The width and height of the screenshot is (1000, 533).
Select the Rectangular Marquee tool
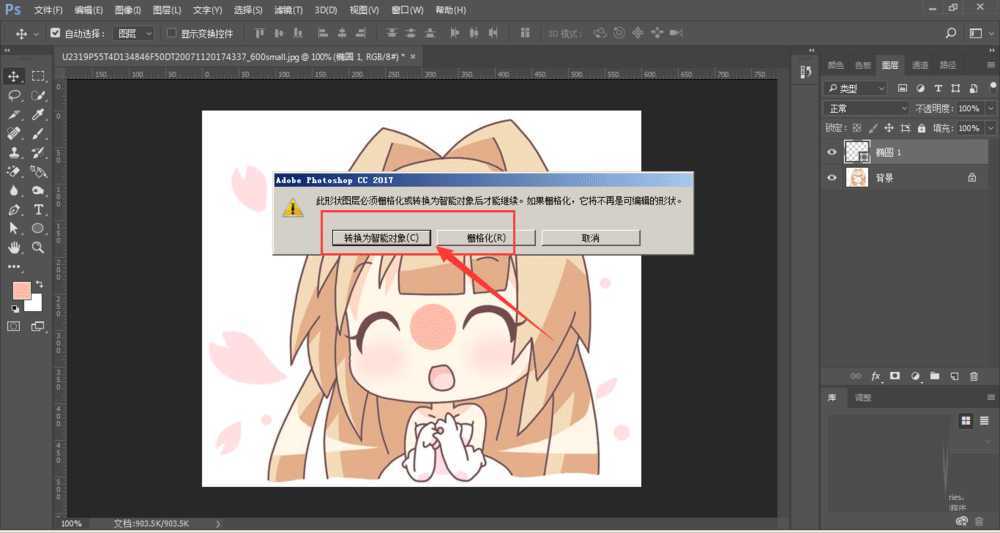pos(39,76)
